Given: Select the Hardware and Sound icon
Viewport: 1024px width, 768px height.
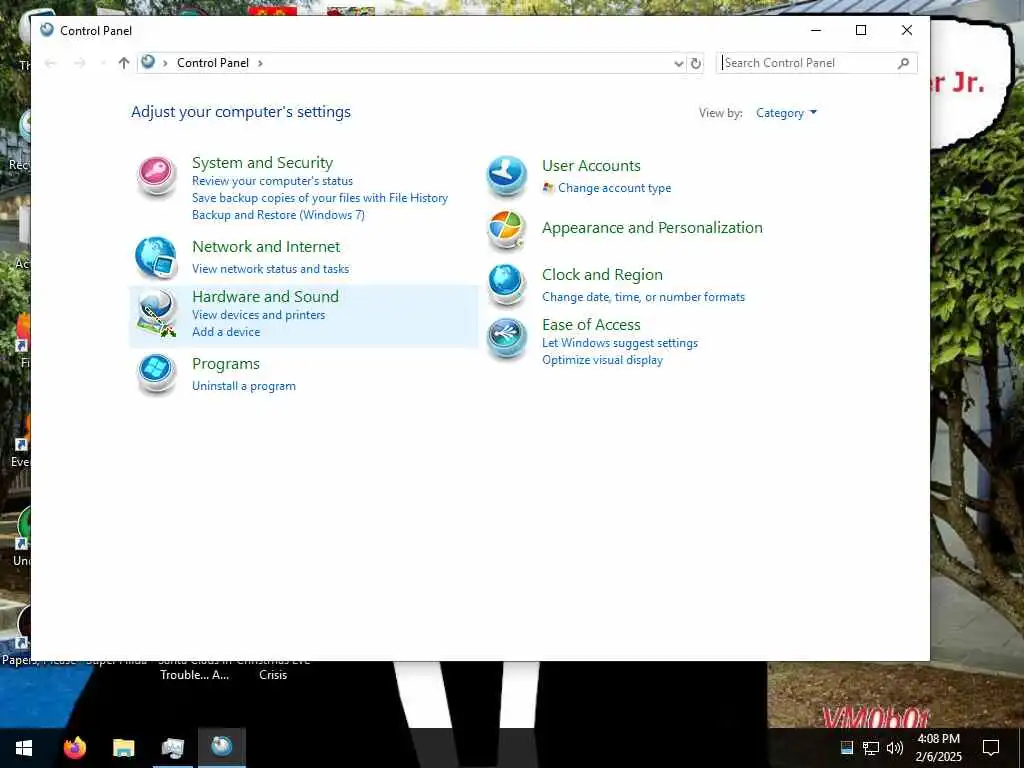Looking at the screenshot, I should (156, 314).
